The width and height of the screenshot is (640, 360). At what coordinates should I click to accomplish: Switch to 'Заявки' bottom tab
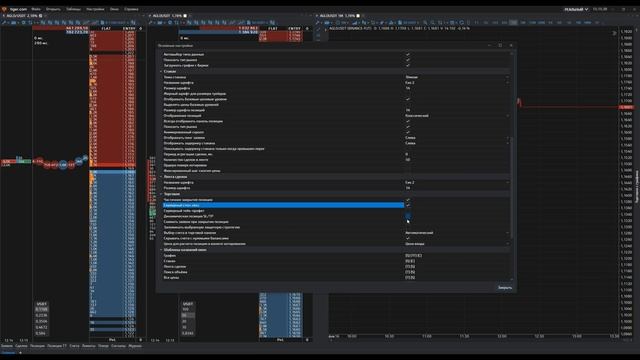click(x=7, y=346)
